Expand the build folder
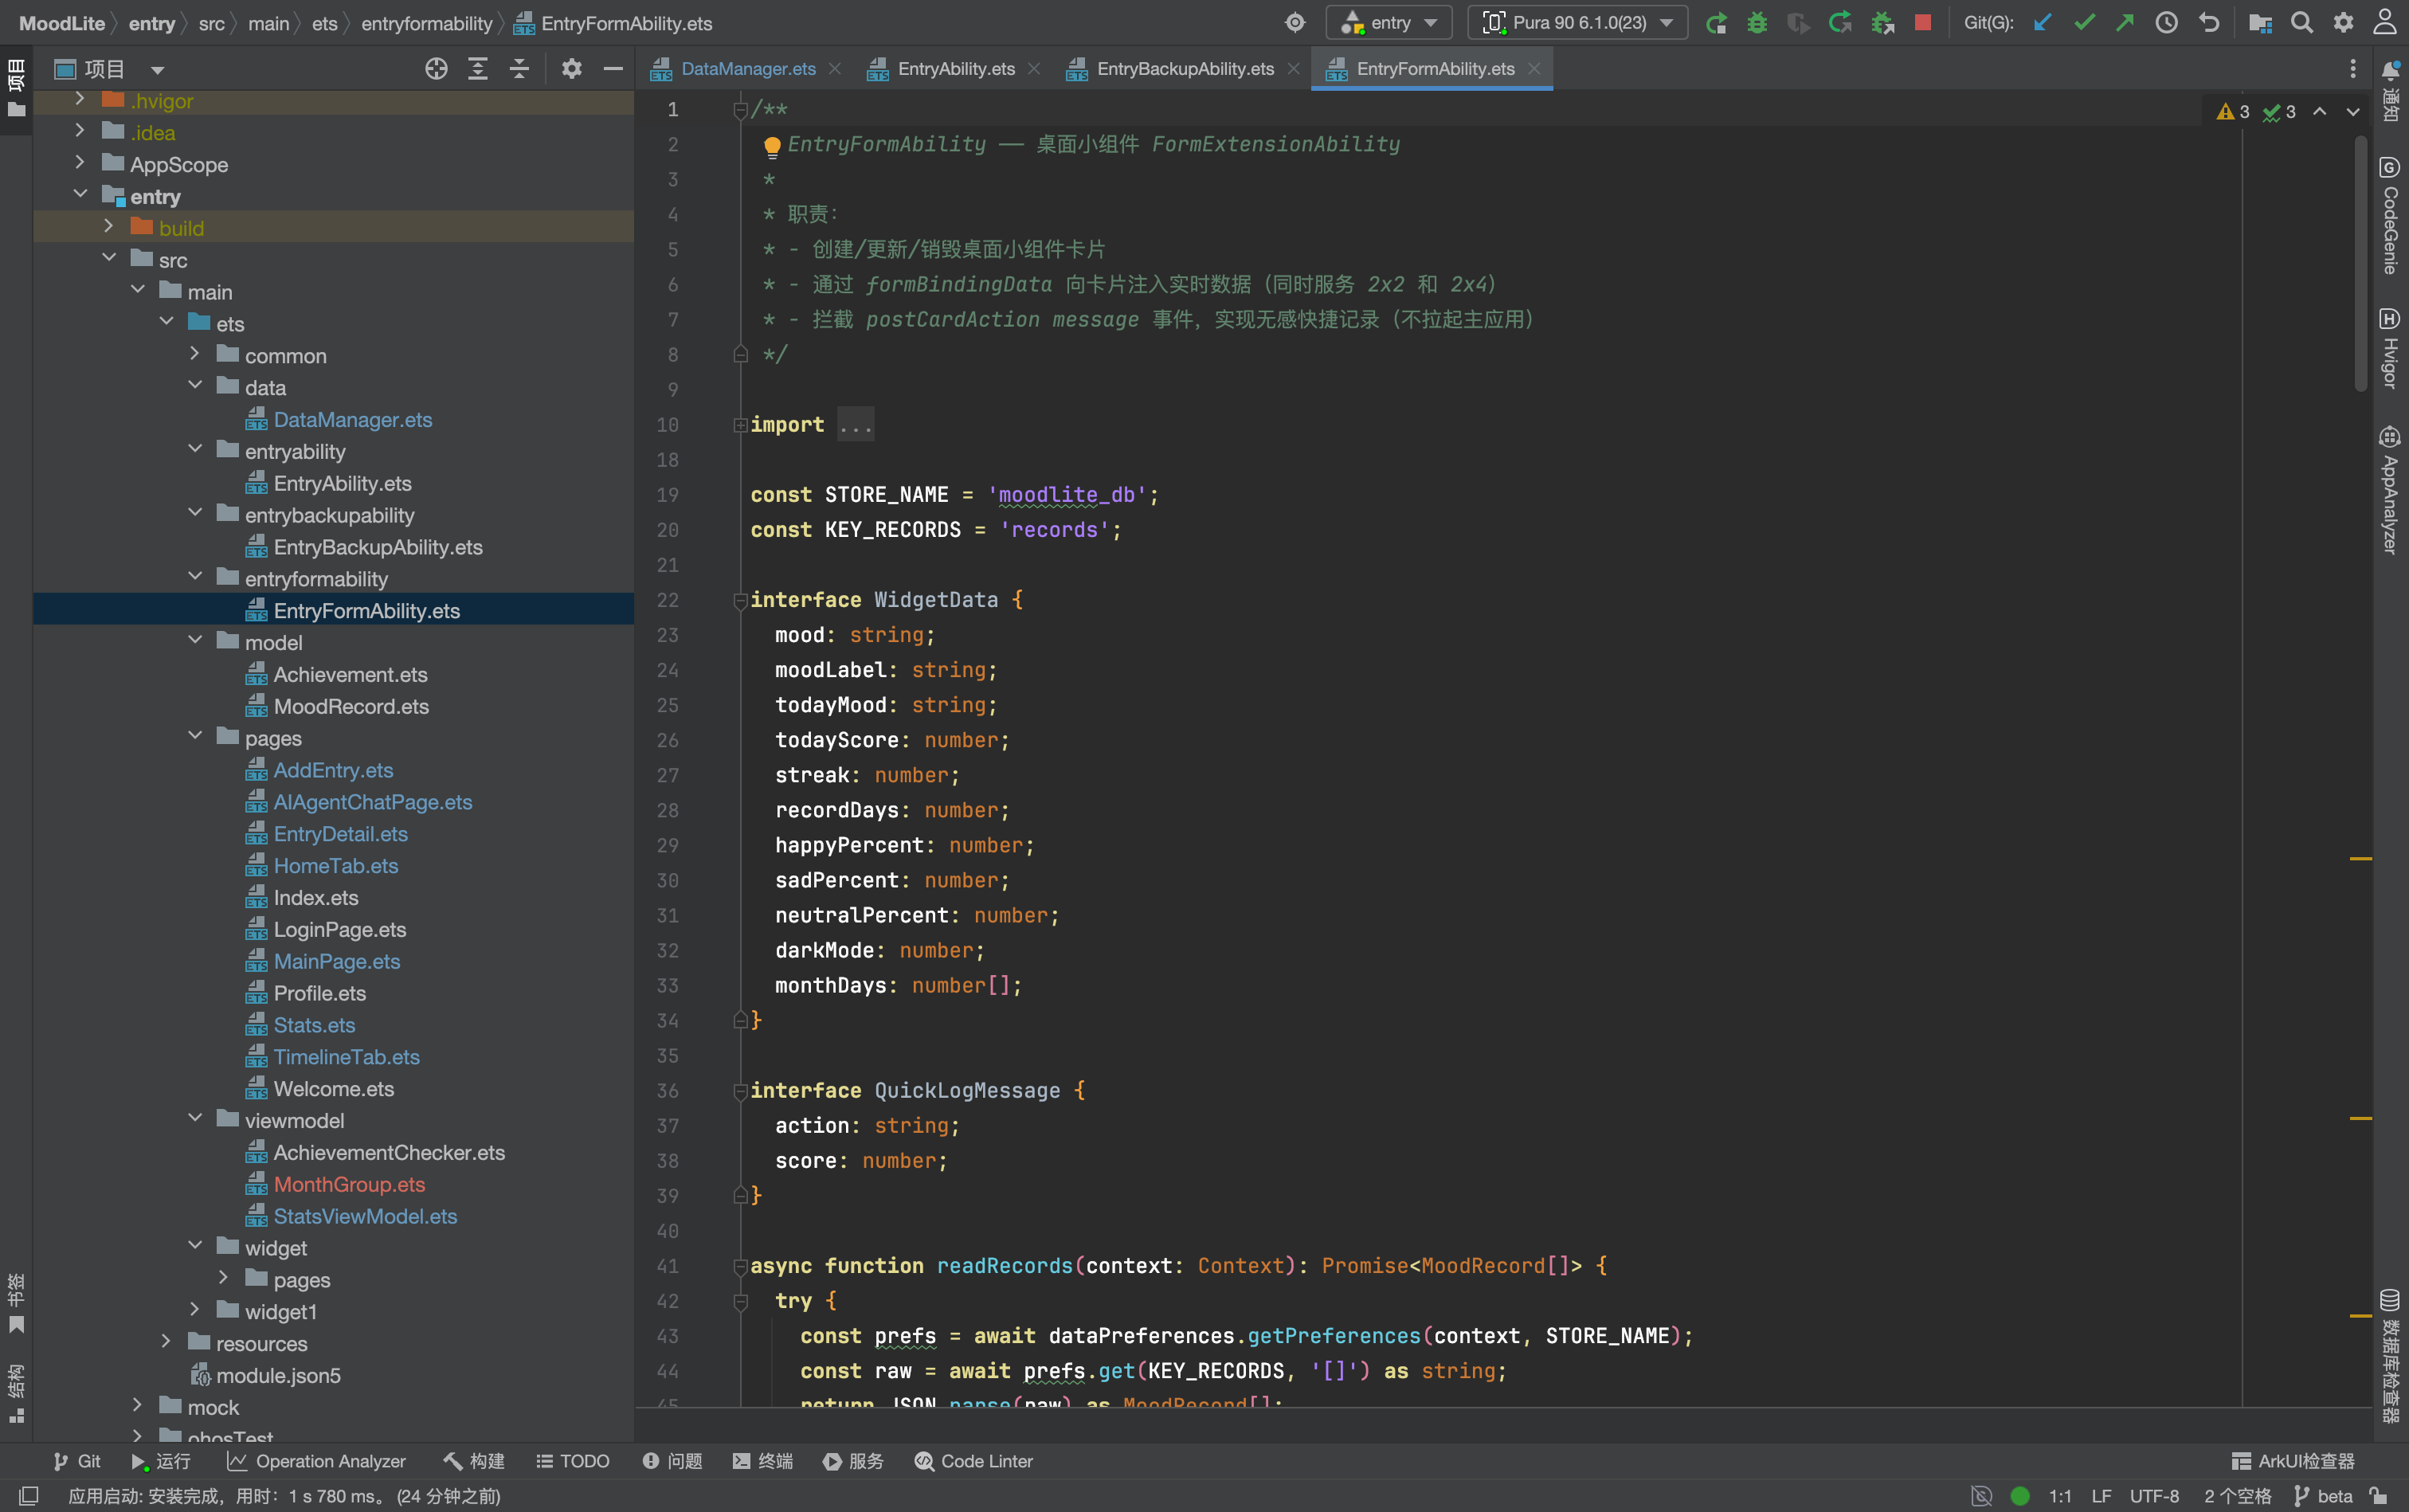 108,227
